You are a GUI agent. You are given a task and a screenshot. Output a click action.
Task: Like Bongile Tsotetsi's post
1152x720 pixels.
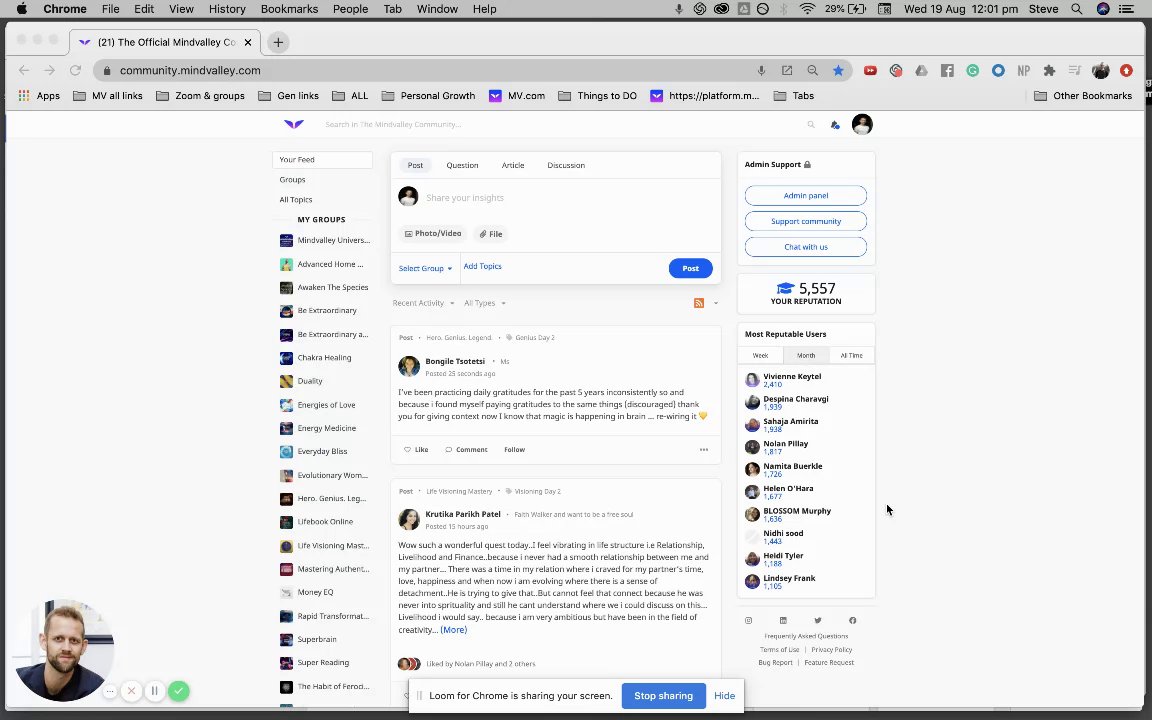pyautogui.click(x=416, y=450)
